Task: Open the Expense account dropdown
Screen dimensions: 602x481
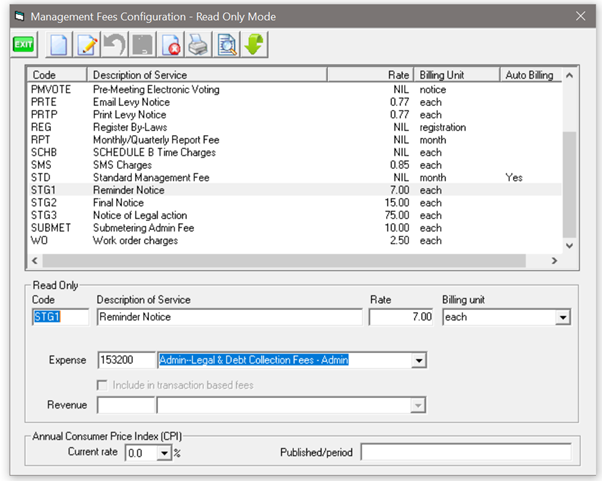Action: pos(418,360)
